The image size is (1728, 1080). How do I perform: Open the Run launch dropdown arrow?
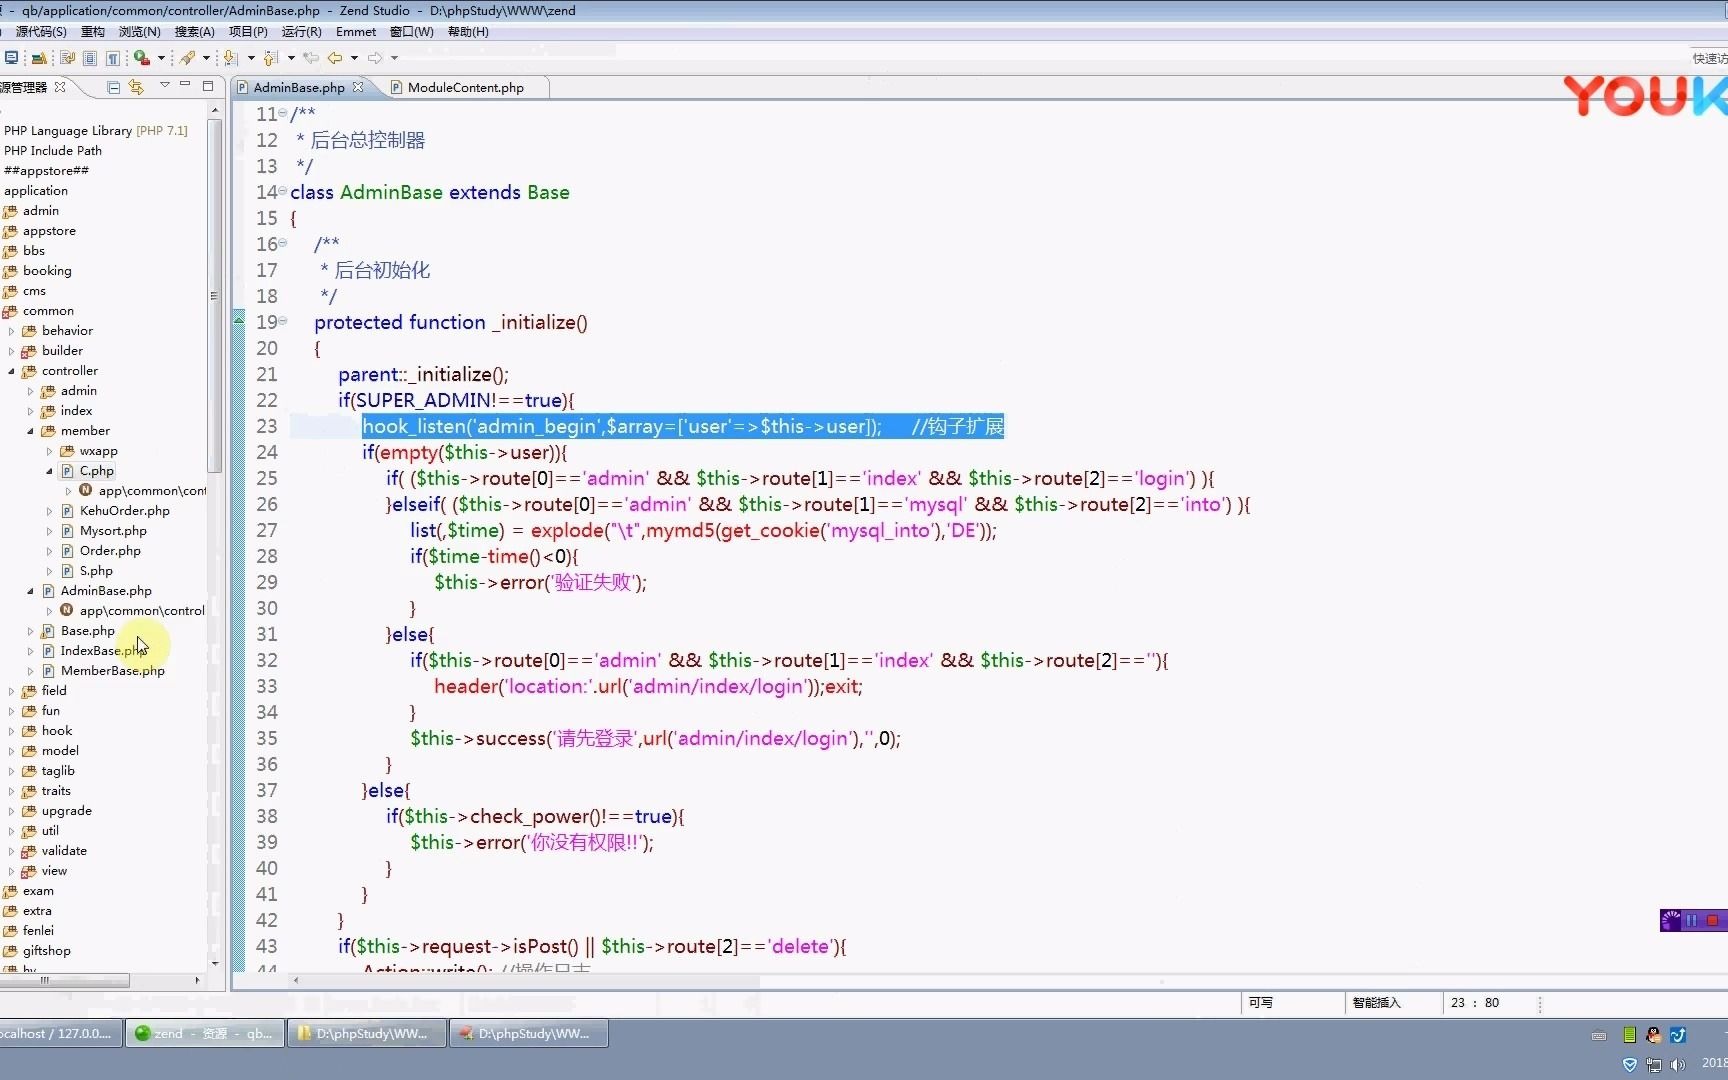[x=161, y=58]
